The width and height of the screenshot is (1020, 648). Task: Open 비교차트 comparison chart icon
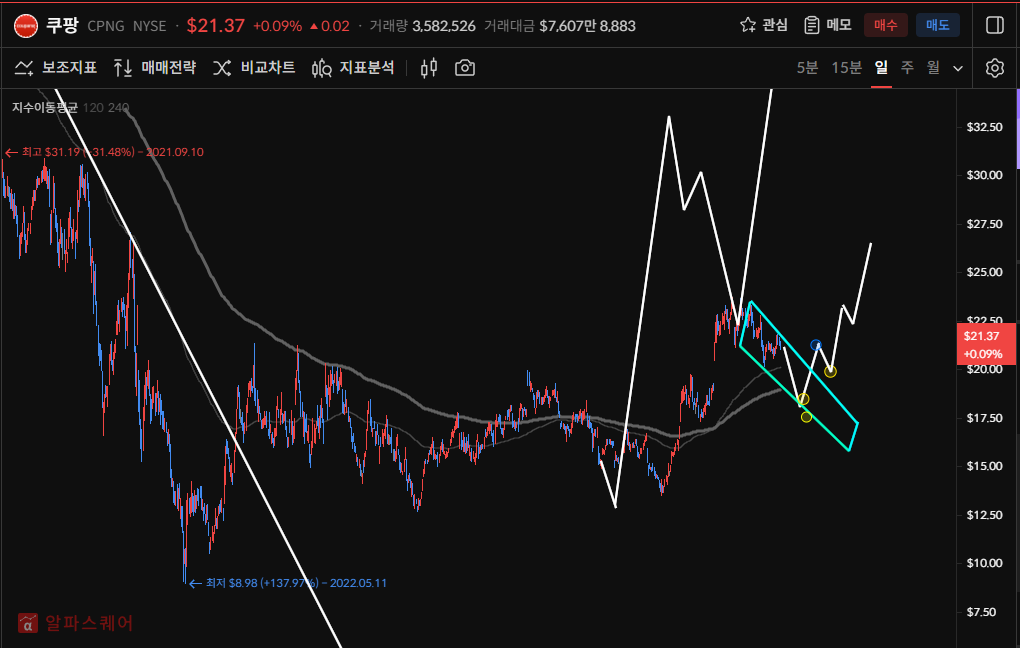point(222,68)
